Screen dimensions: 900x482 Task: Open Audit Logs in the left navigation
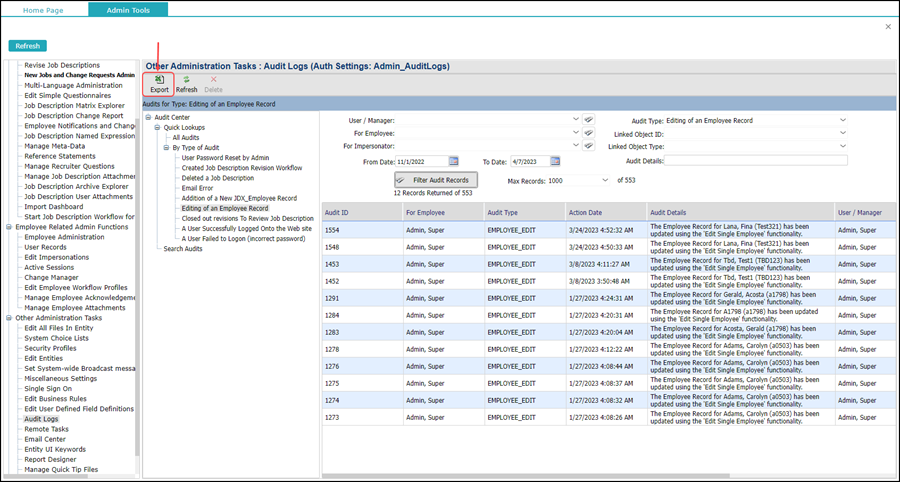coord(41,419)
